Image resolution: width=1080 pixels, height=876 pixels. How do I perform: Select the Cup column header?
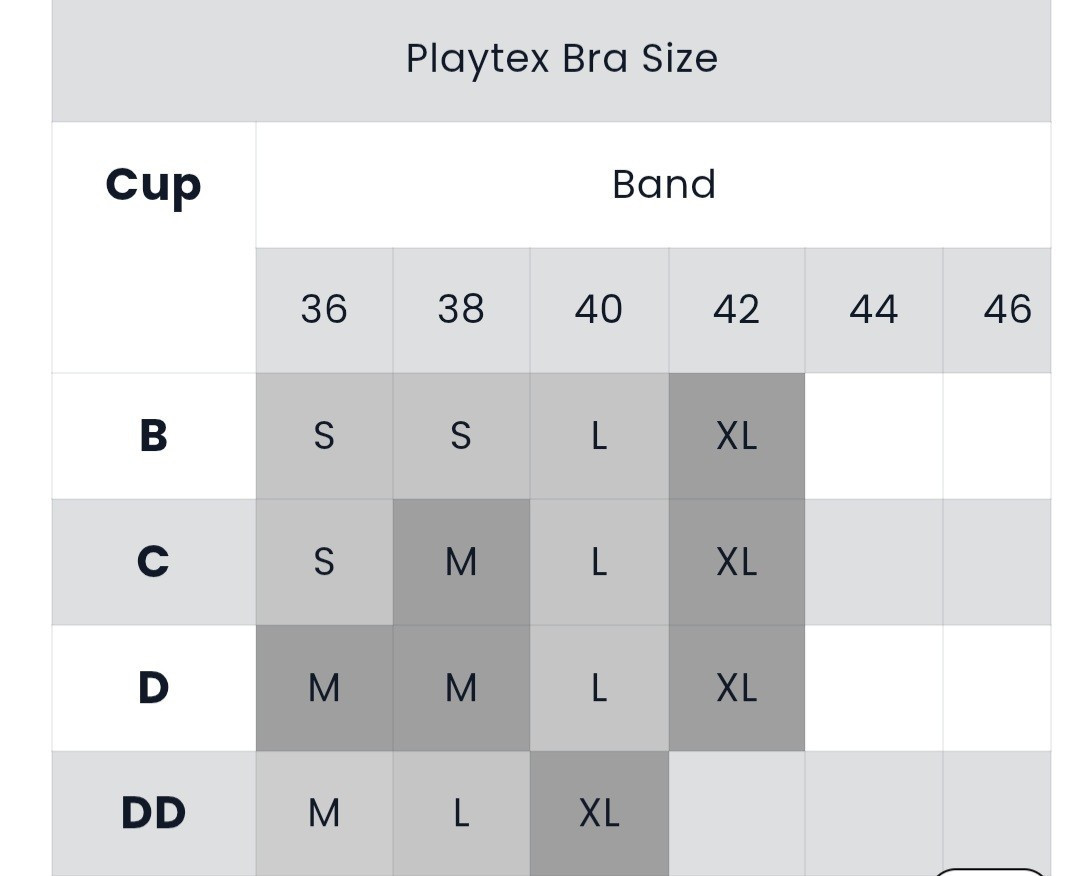click(x=154, y=185)
